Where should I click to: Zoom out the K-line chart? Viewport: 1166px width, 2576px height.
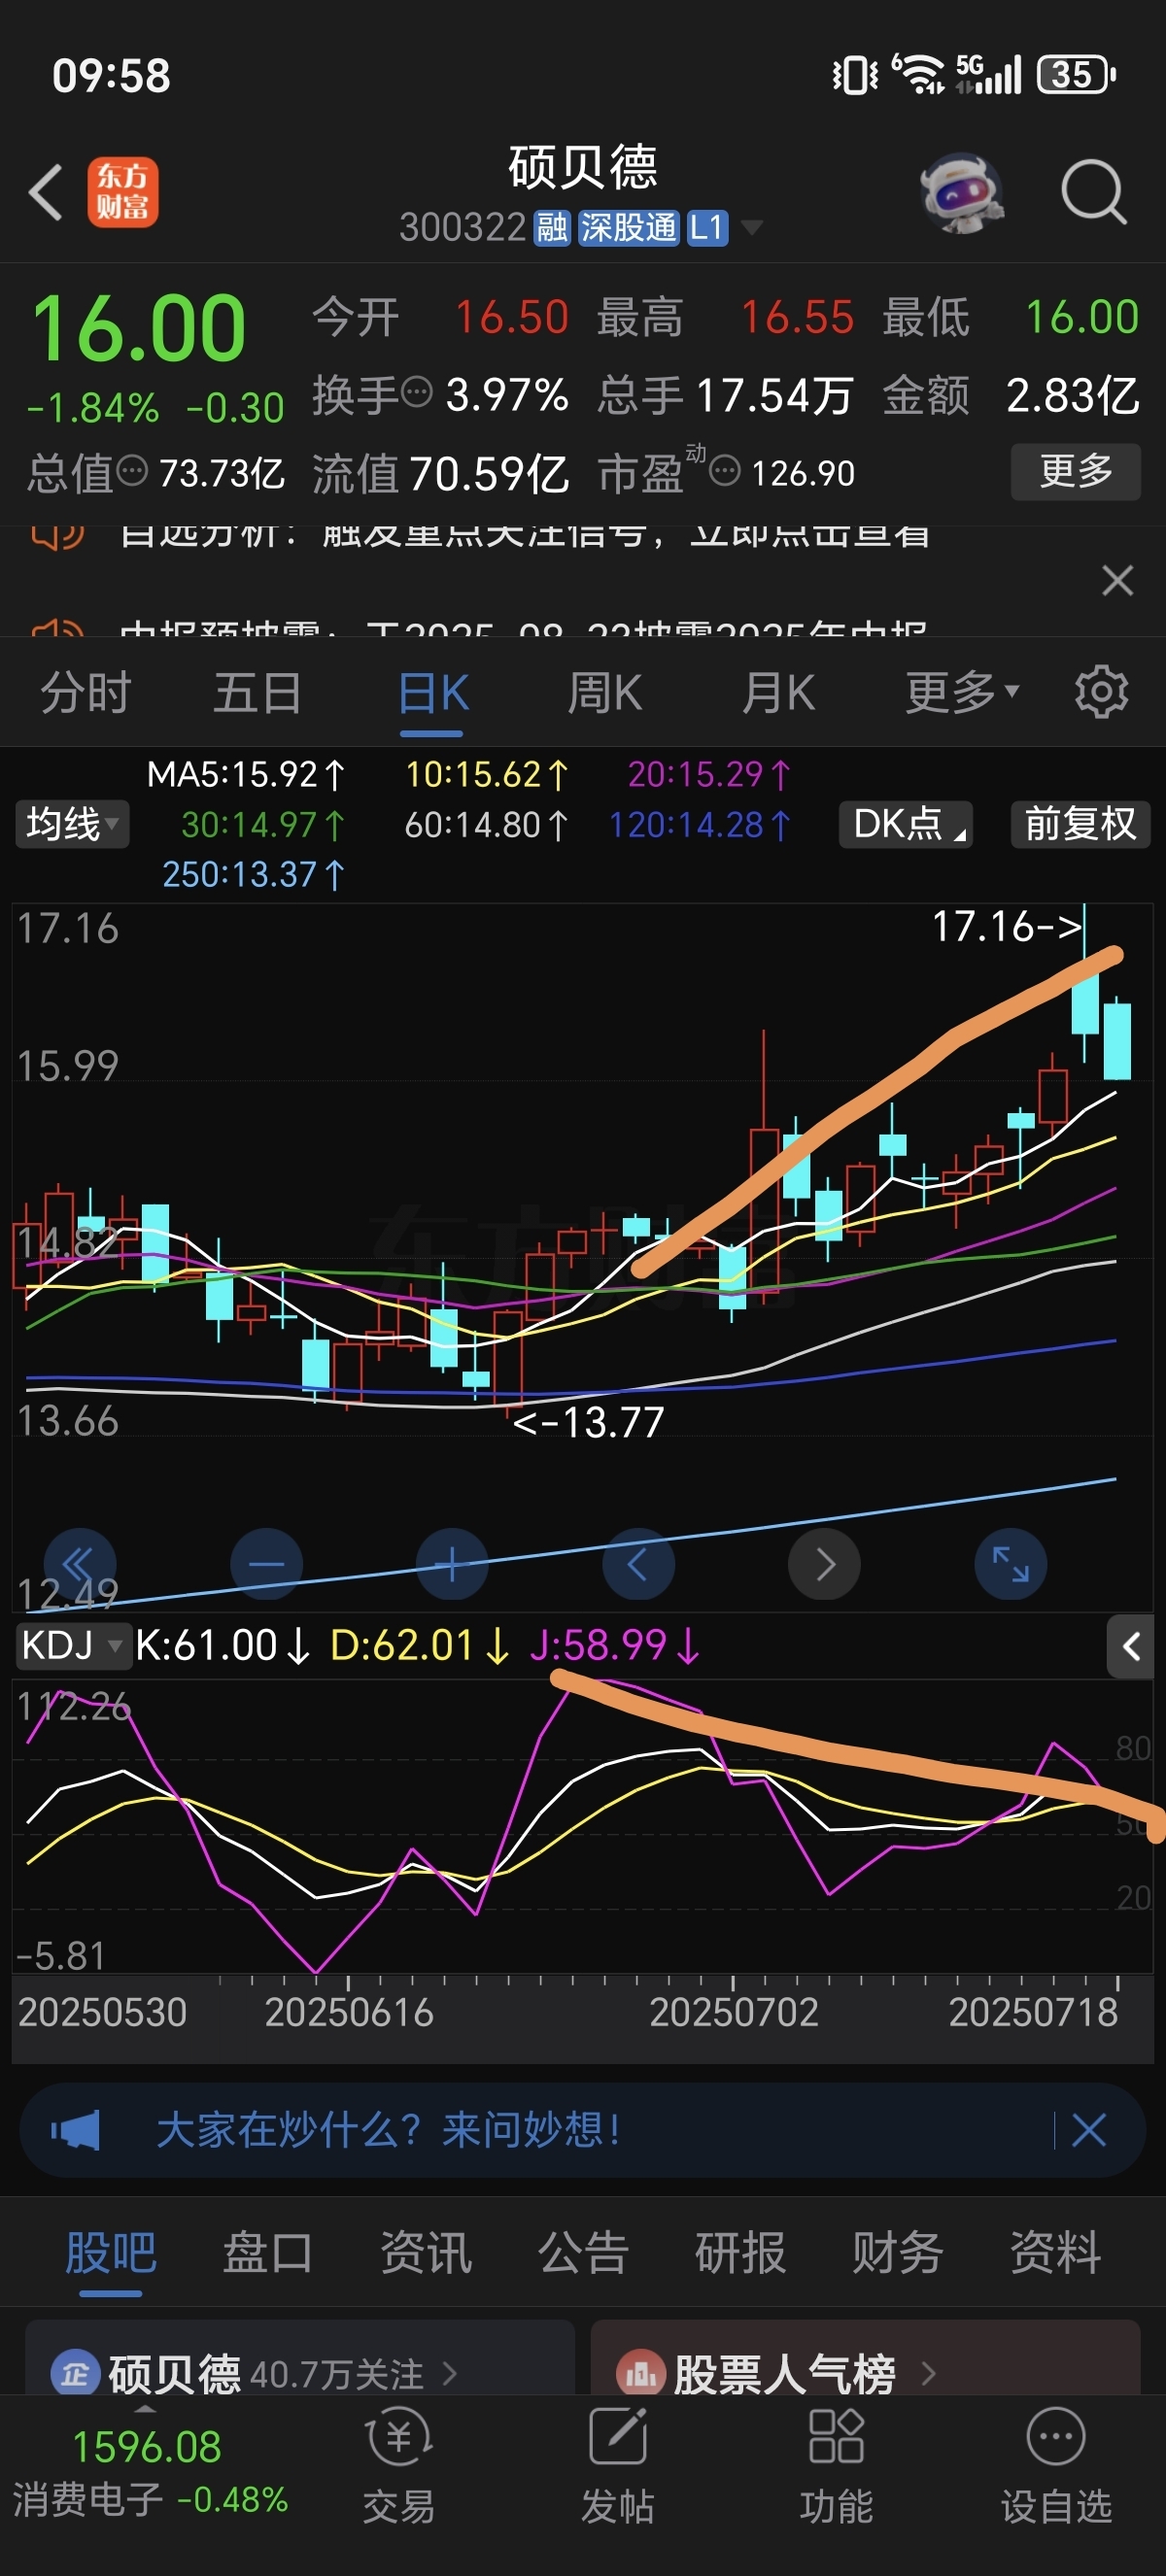click(x=266, y=1563)
